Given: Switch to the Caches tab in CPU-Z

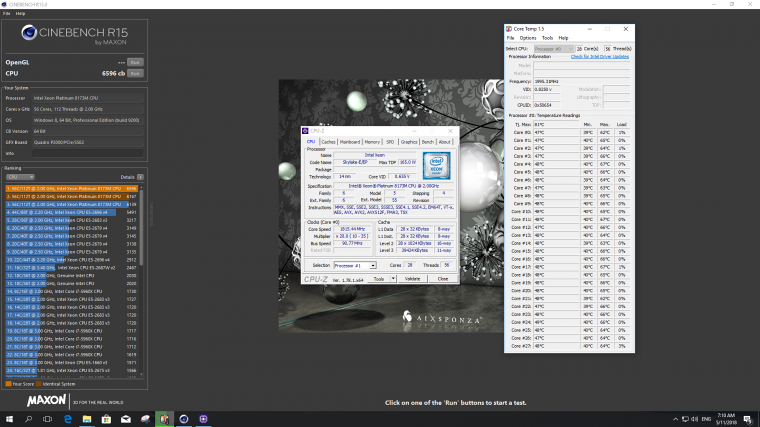Looking at the screenshot, I should pos(328,142).
